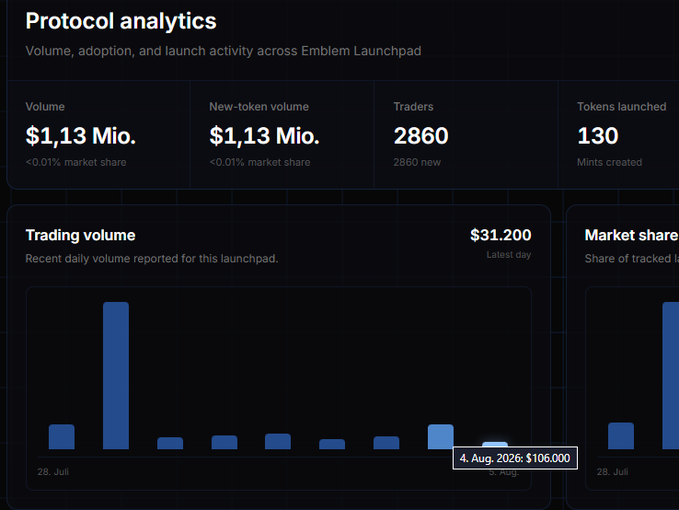The image size is (679, 510).
Task: Click the 'Volume, adoption, and launch activity' subtitle
Action: point(223,51)
